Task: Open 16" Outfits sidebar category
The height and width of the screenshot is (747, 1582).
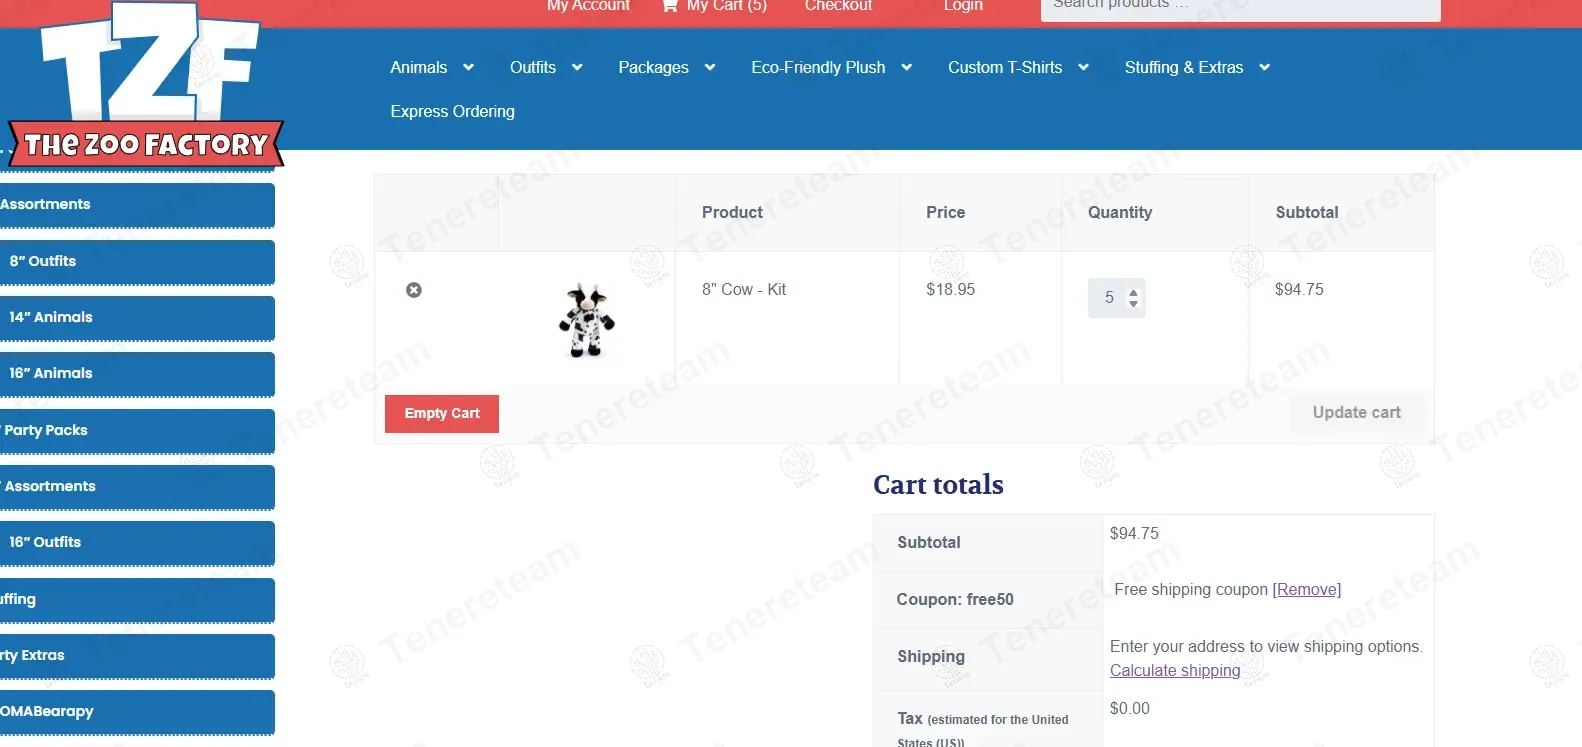Action: click(137, 542)
